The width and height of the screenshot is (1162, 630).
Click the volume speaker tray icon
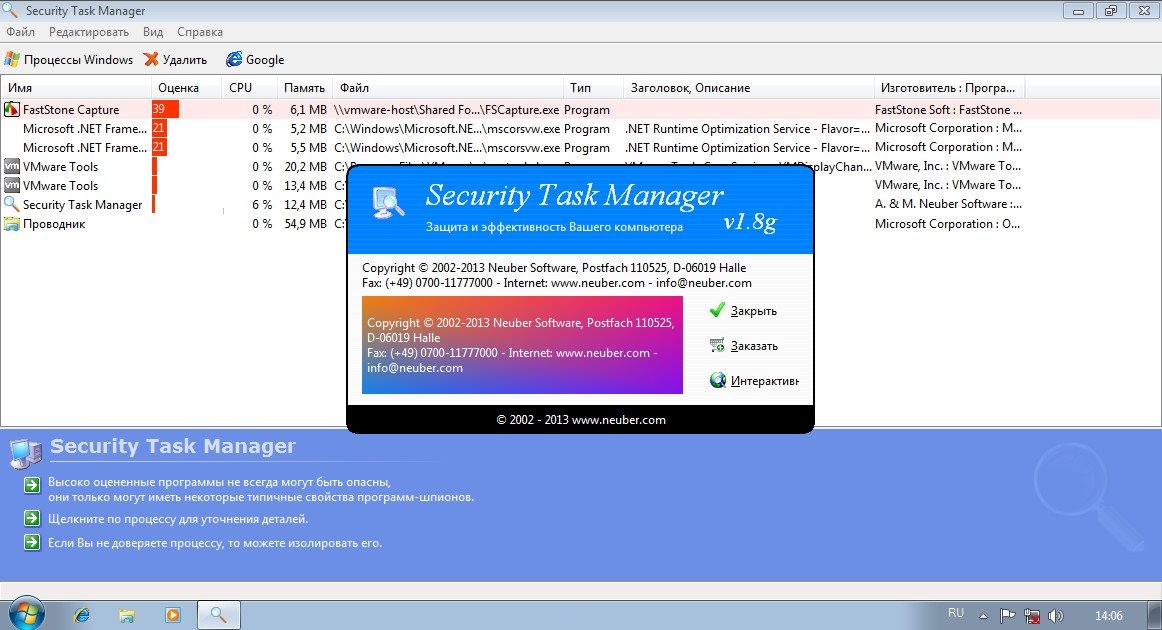click(x=1055, y=615)
